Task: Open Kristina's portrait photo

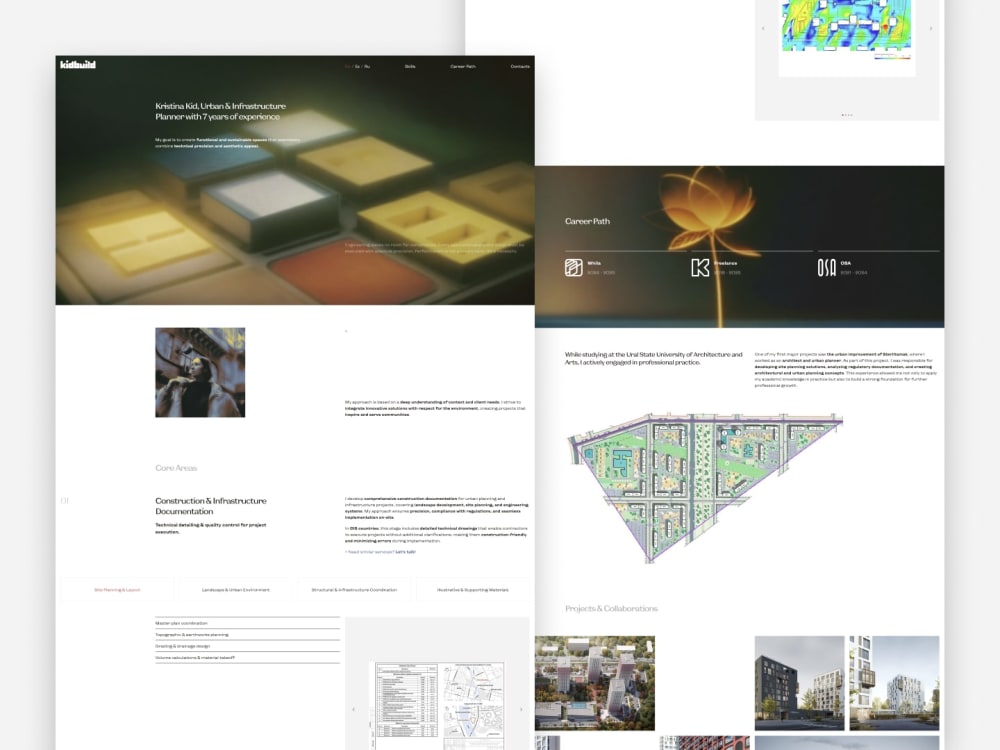Action: coord(200,372)
